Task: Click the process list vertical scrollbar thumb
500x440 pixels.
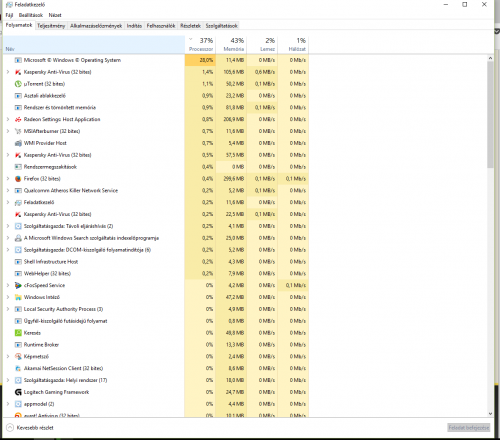Action: tap(490, 115)
